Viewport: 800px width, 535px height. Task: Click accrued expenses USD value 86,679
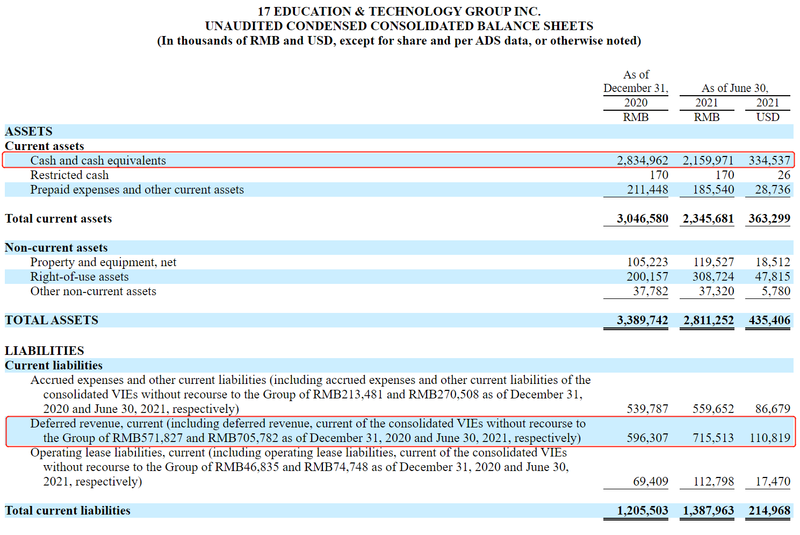[773, 409]
